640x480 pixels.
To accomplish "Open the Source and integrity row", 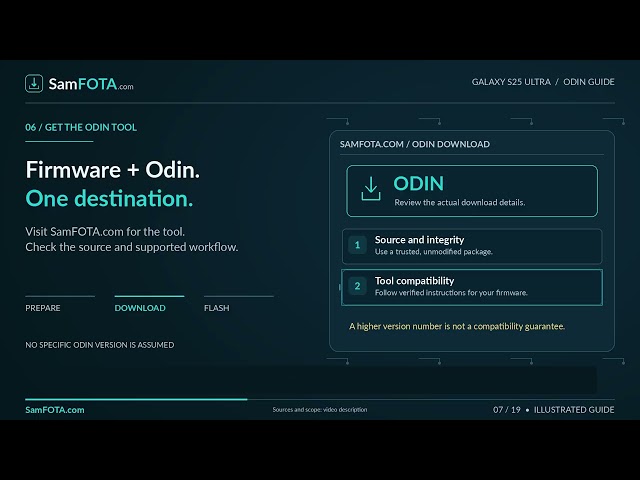I will click(472, 246).
